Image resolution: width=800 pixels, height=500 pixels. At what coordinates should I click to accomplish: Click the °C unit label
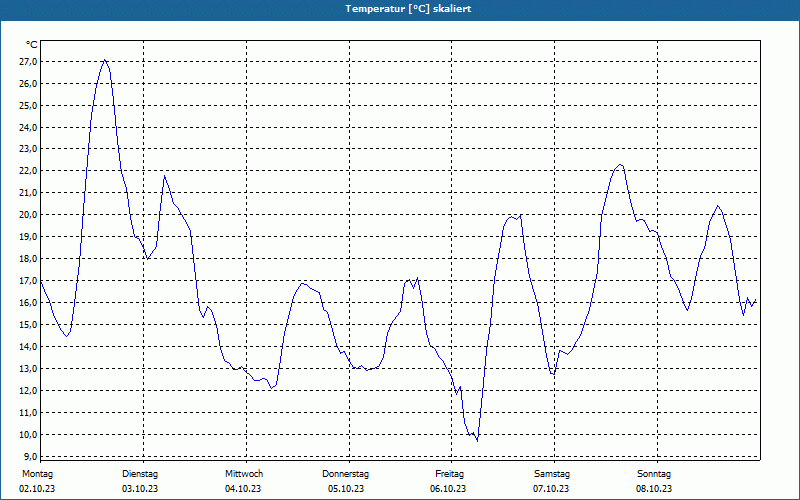point(32,45)
